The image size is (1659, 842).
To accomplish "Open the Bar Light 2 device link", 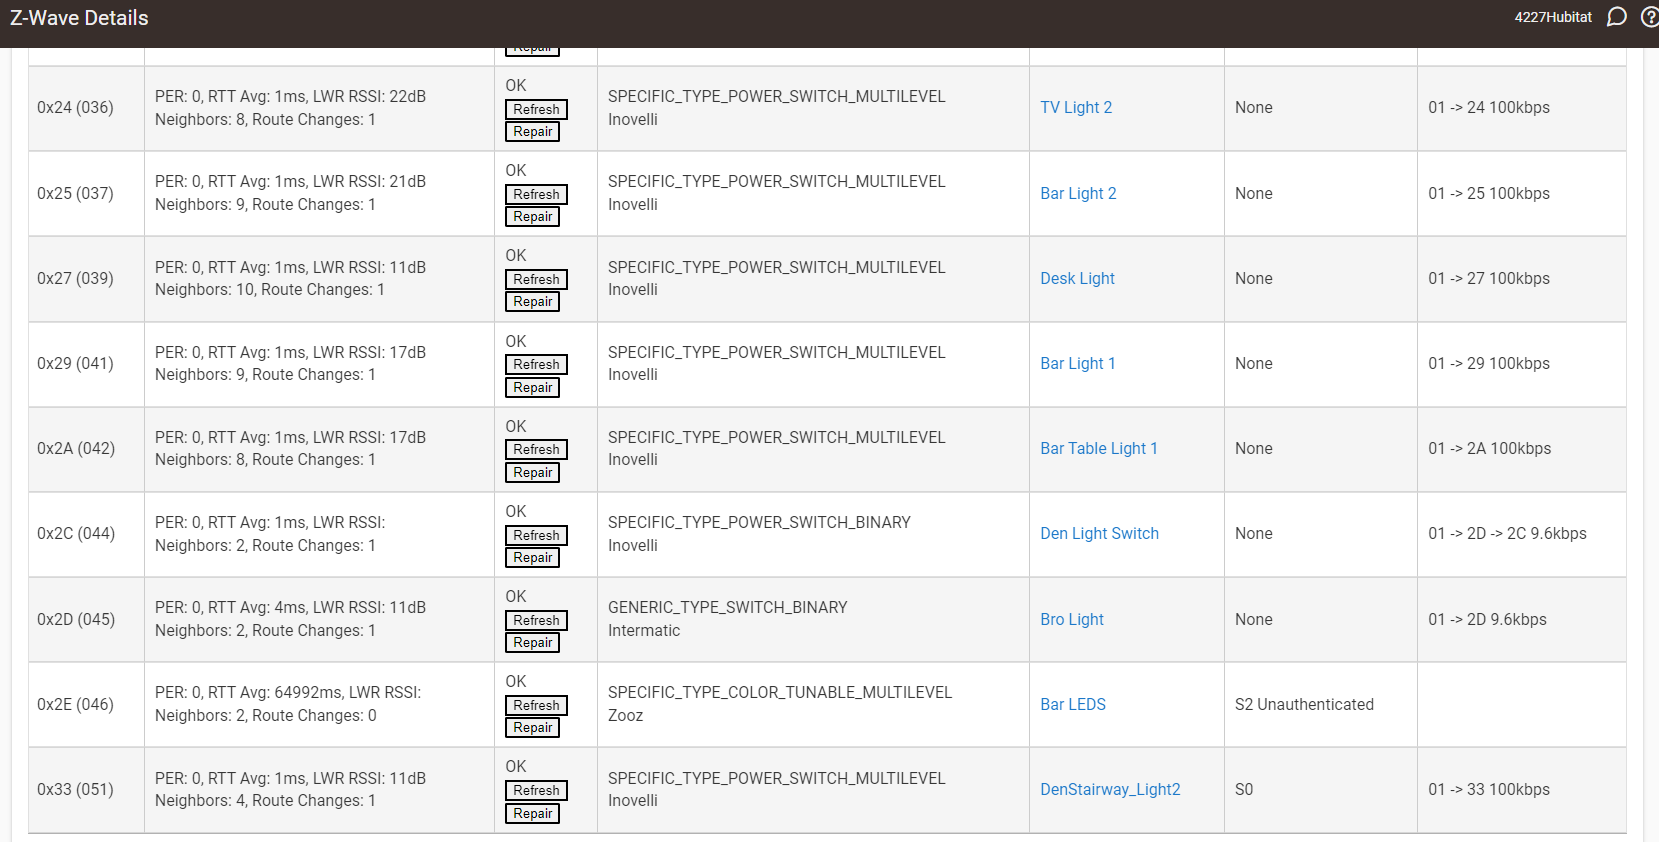I will click(x=1078, y=193).
